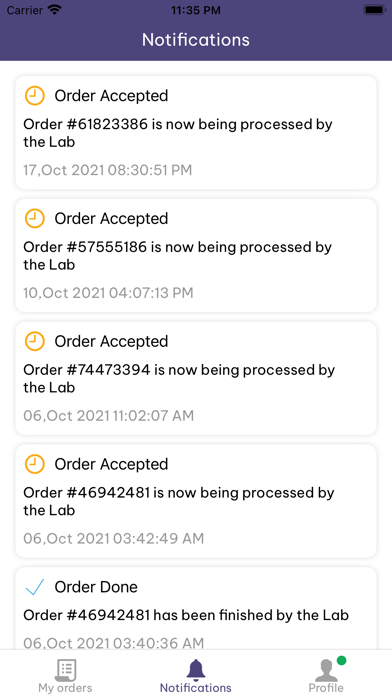Tap clock icon on accepted order #46942481
Screen dimensions: 392x696
(34, 464)
